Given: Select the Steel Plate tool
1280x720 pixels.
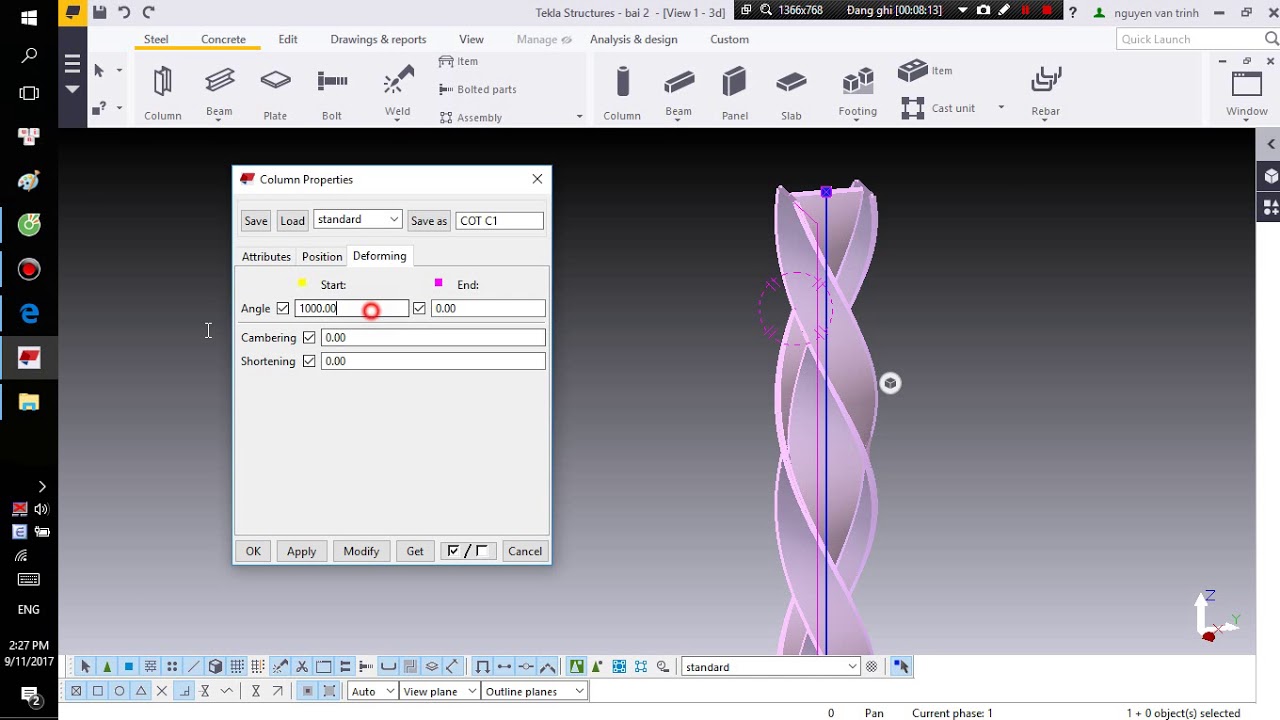Looking at the screenshot, I should point(275,93).
